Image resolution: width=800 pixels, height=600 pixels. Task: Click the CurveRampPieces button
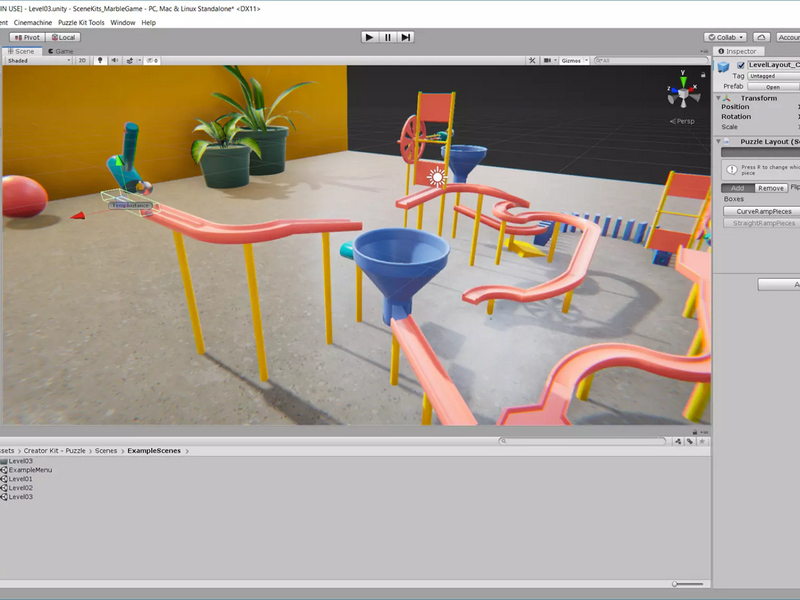click(764, 211)
